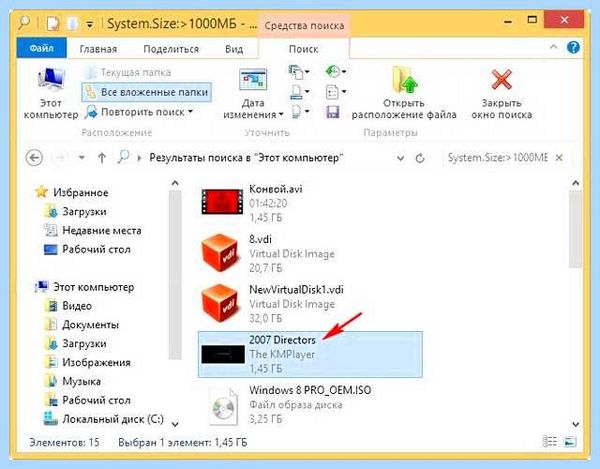Screen dimensions: 600x469
Task: Click Save search floppy icon
Action: coord(333,112)
